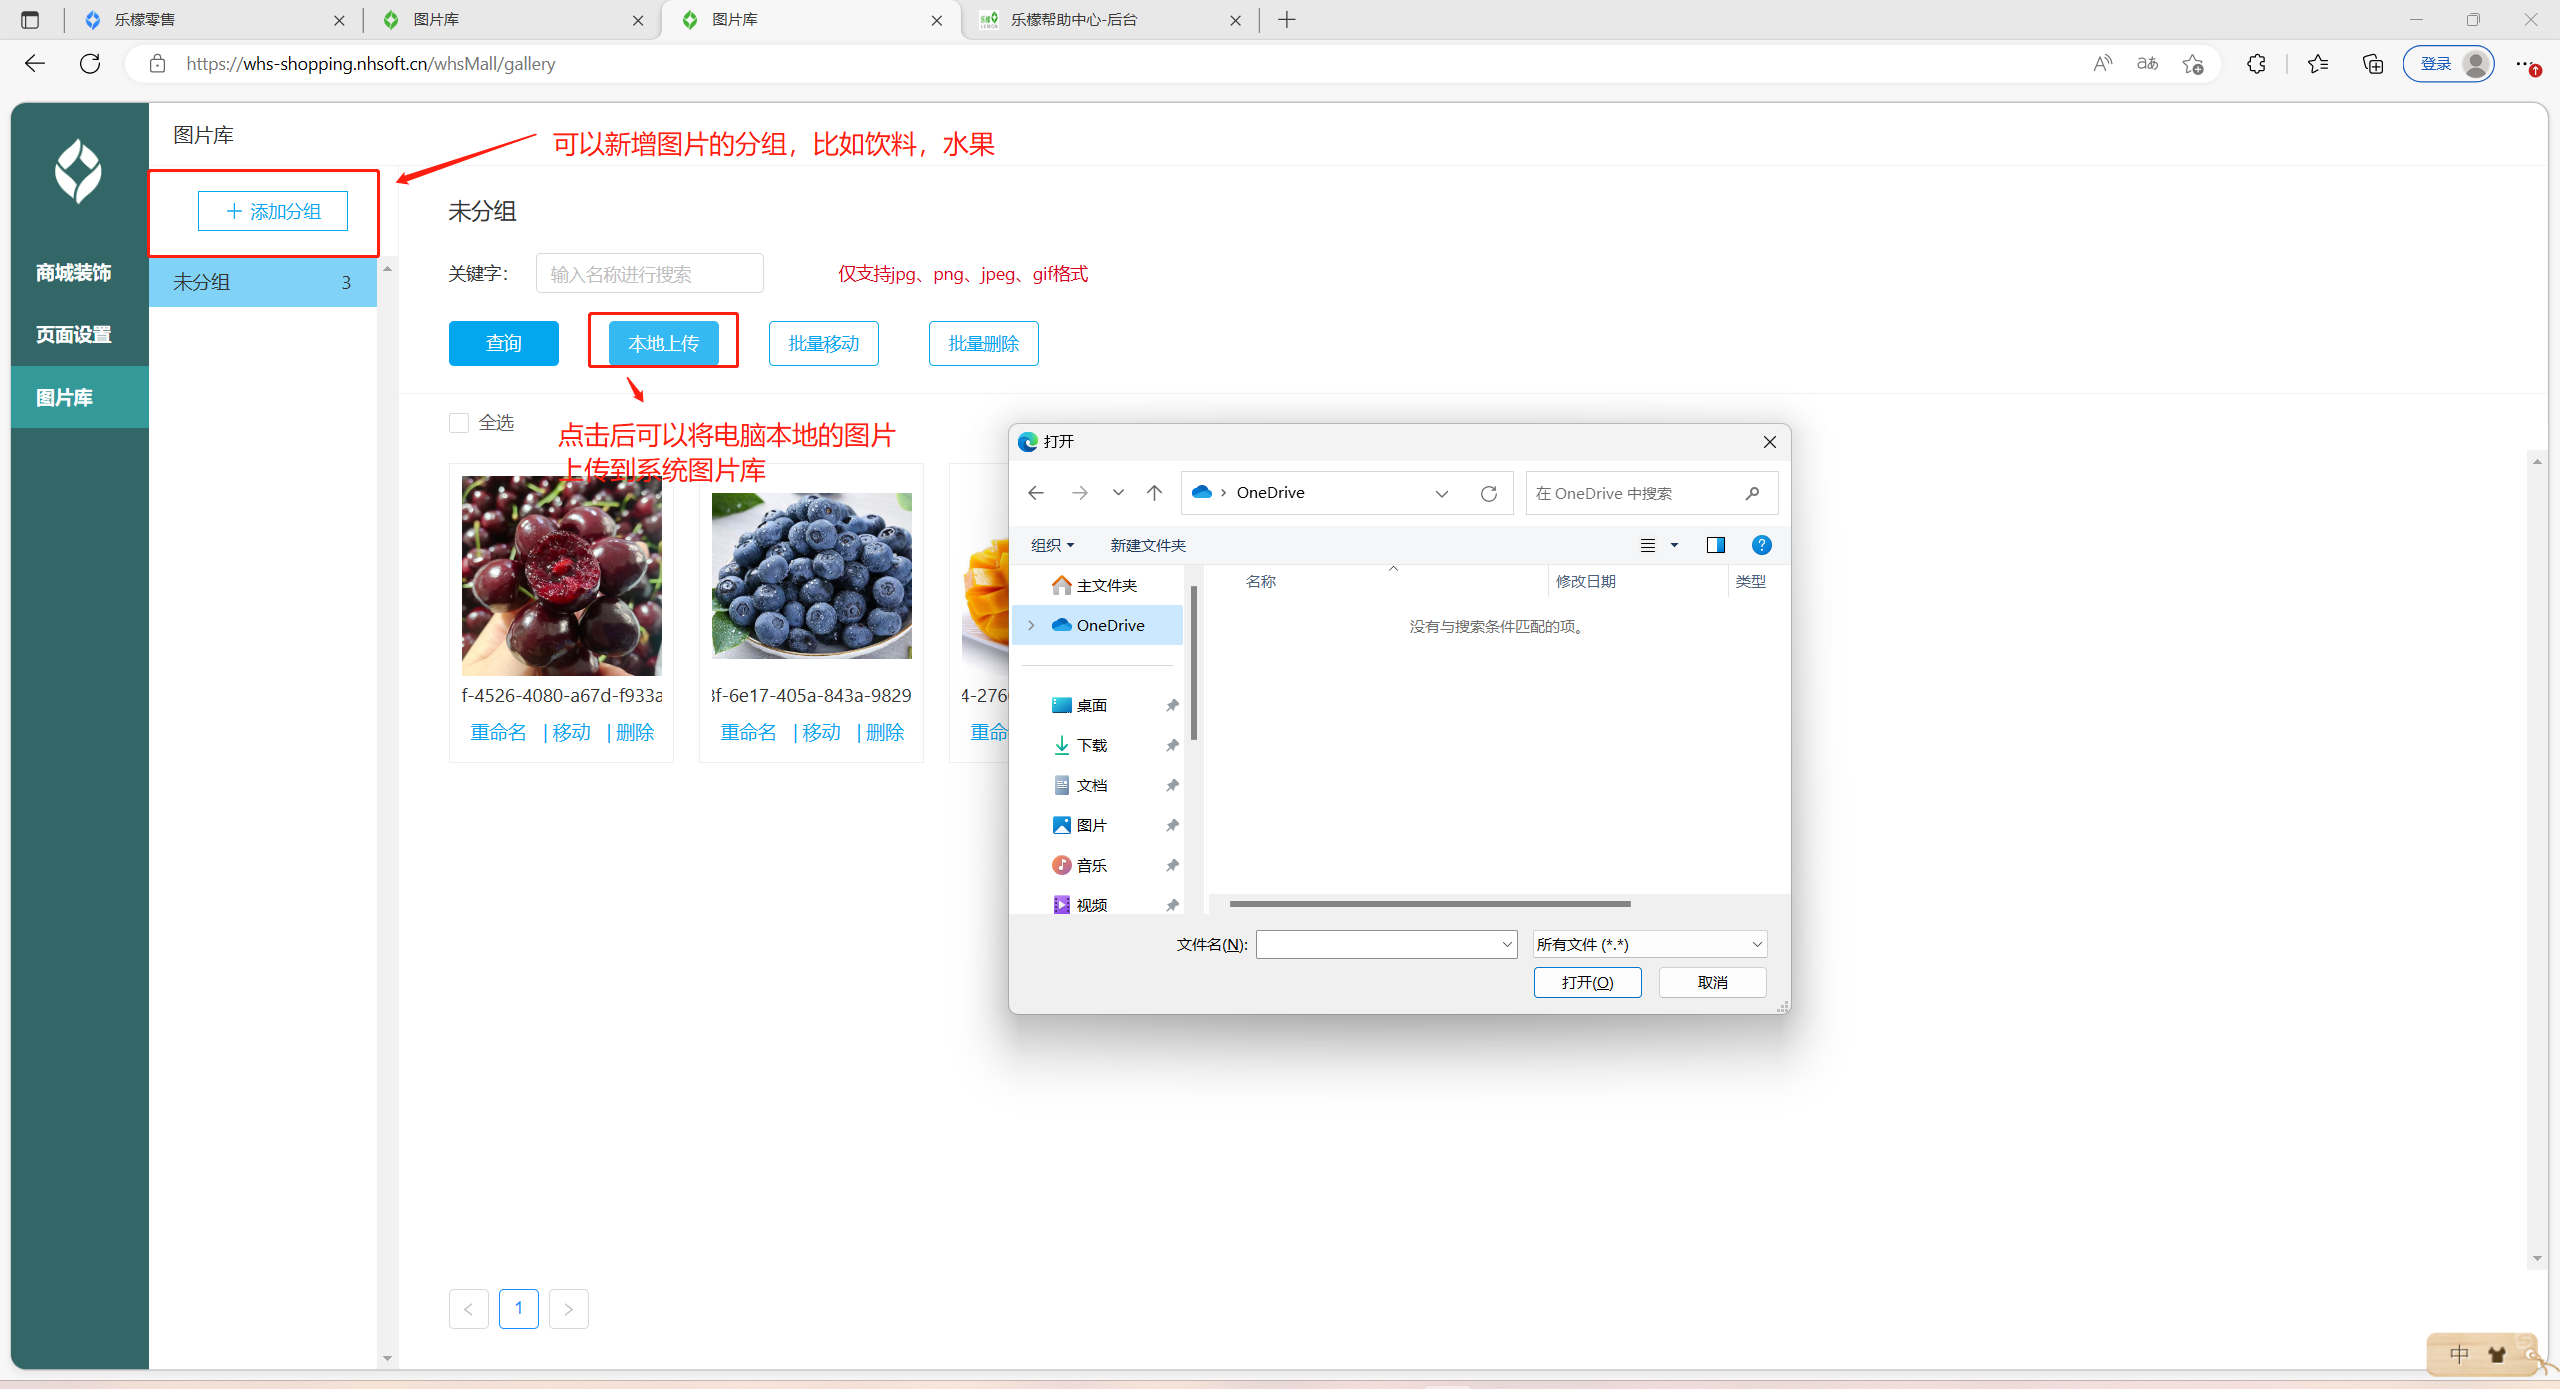Click 打开(O) in the file dialog
Image resolution: width=2560 pixels, height=1389 pixels.
tap(1588, 982)
